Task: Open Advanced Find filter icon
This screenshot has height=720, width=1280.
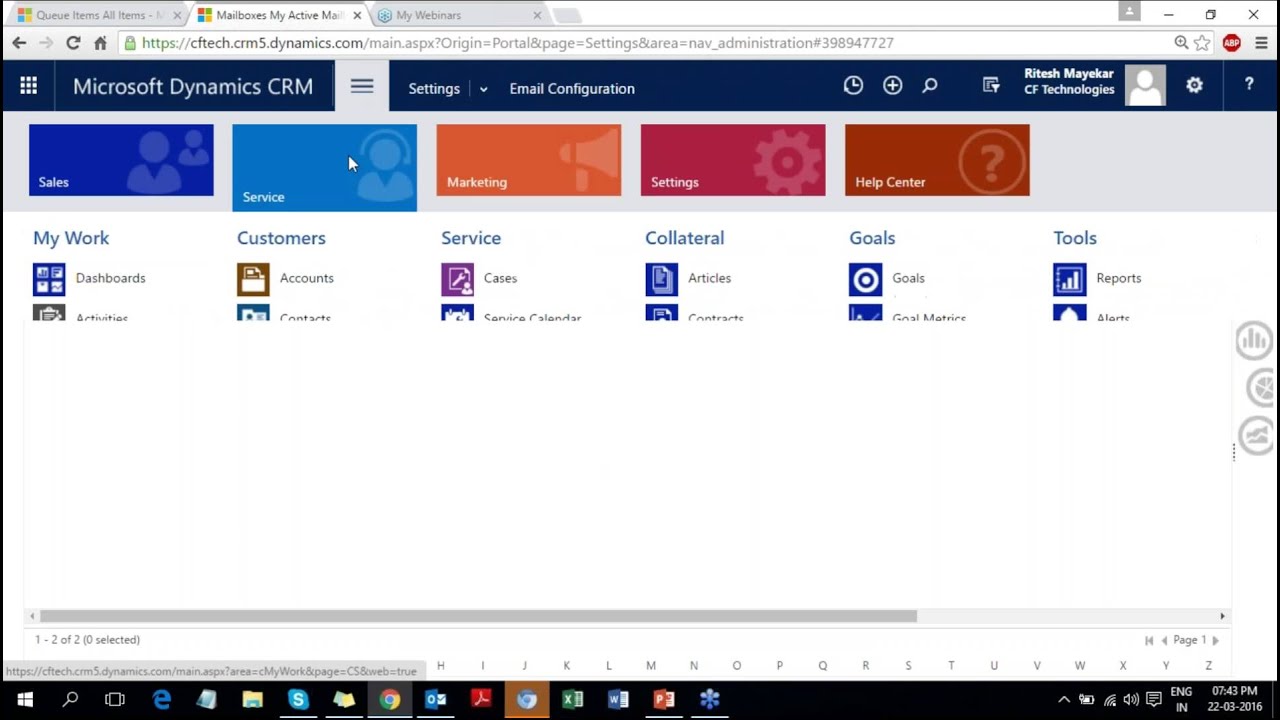Action: click(x=991, y=86)
